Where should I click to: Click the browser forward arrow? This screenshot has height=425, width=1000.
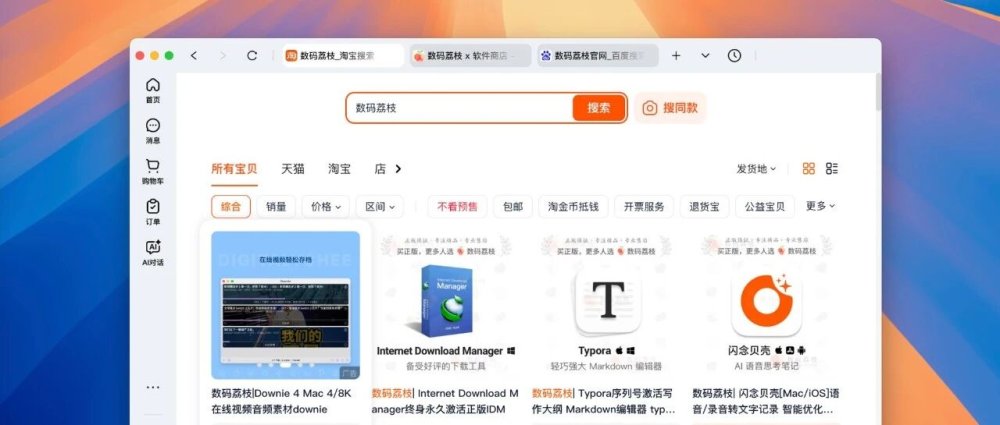(x=223, y=56)
